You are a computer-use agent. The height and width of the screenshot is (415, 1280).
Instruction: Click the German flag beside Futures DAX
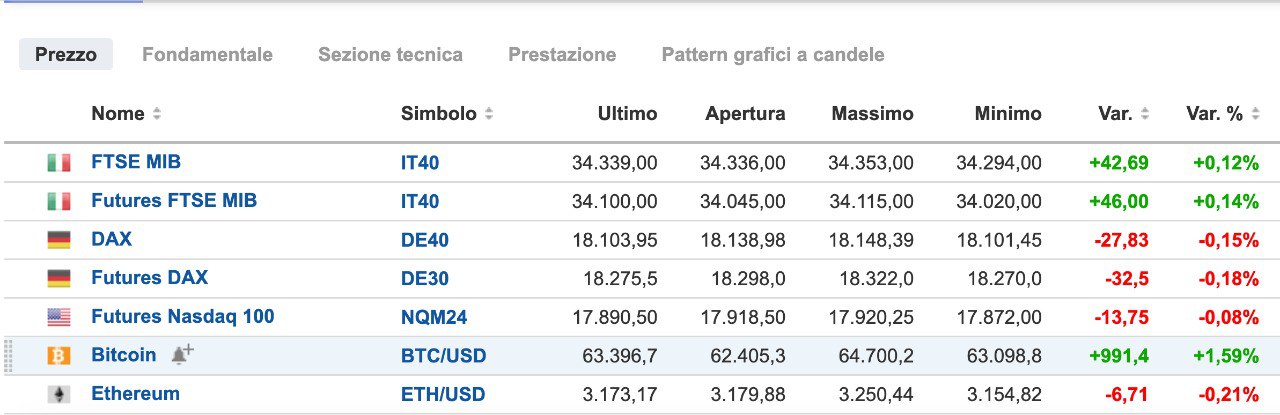tap(59, 278)
